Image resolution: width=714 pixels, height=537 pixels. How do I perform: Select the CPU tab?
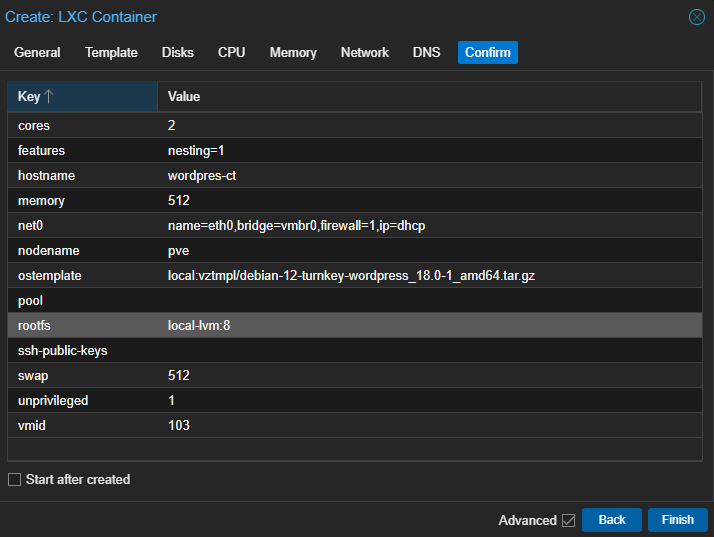[x=231, y=53]
